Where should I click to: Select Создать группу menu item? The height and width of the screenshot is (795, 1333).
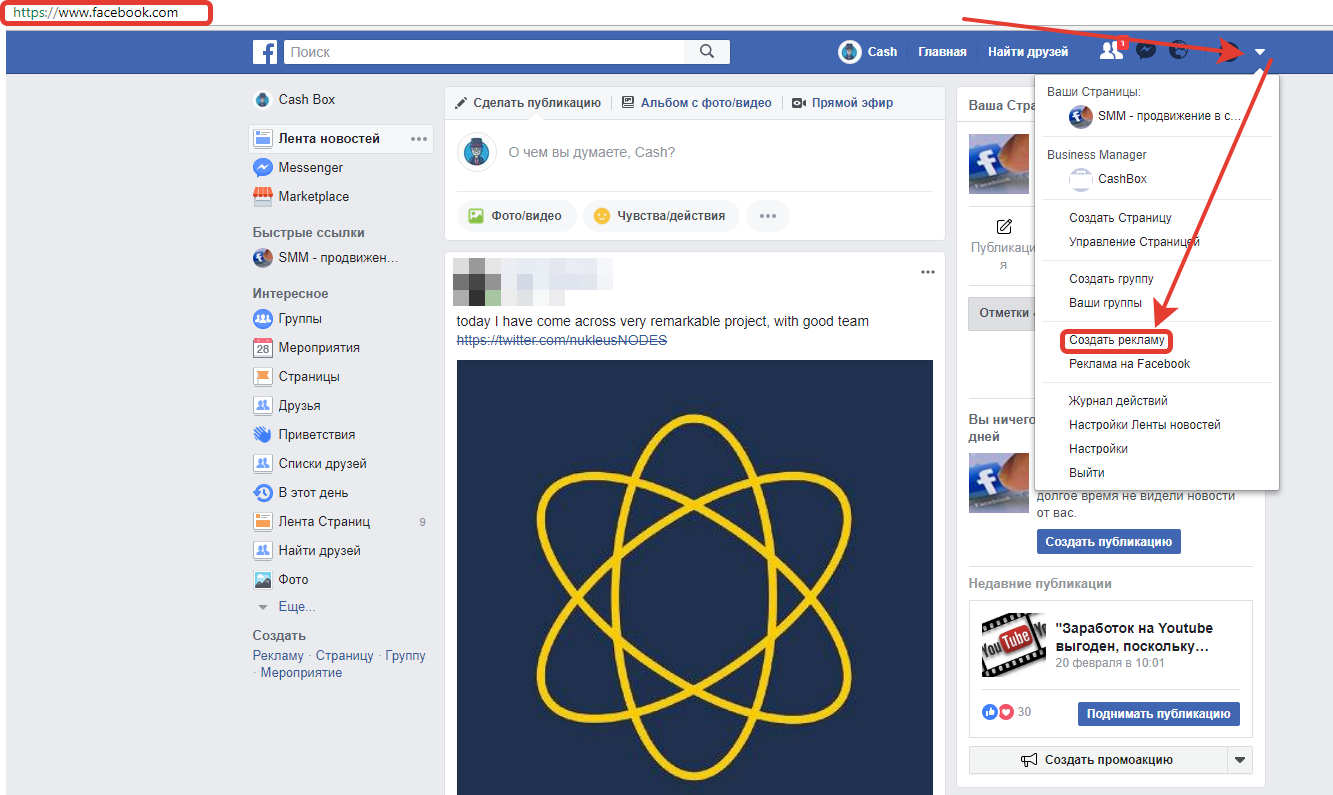1111,279
